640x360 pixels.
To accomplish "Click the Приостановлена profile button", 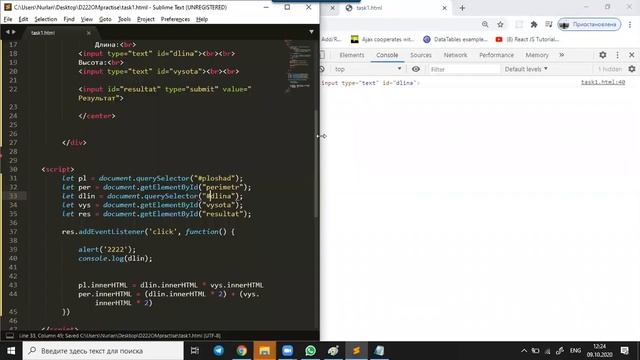I will click(589, 24).
